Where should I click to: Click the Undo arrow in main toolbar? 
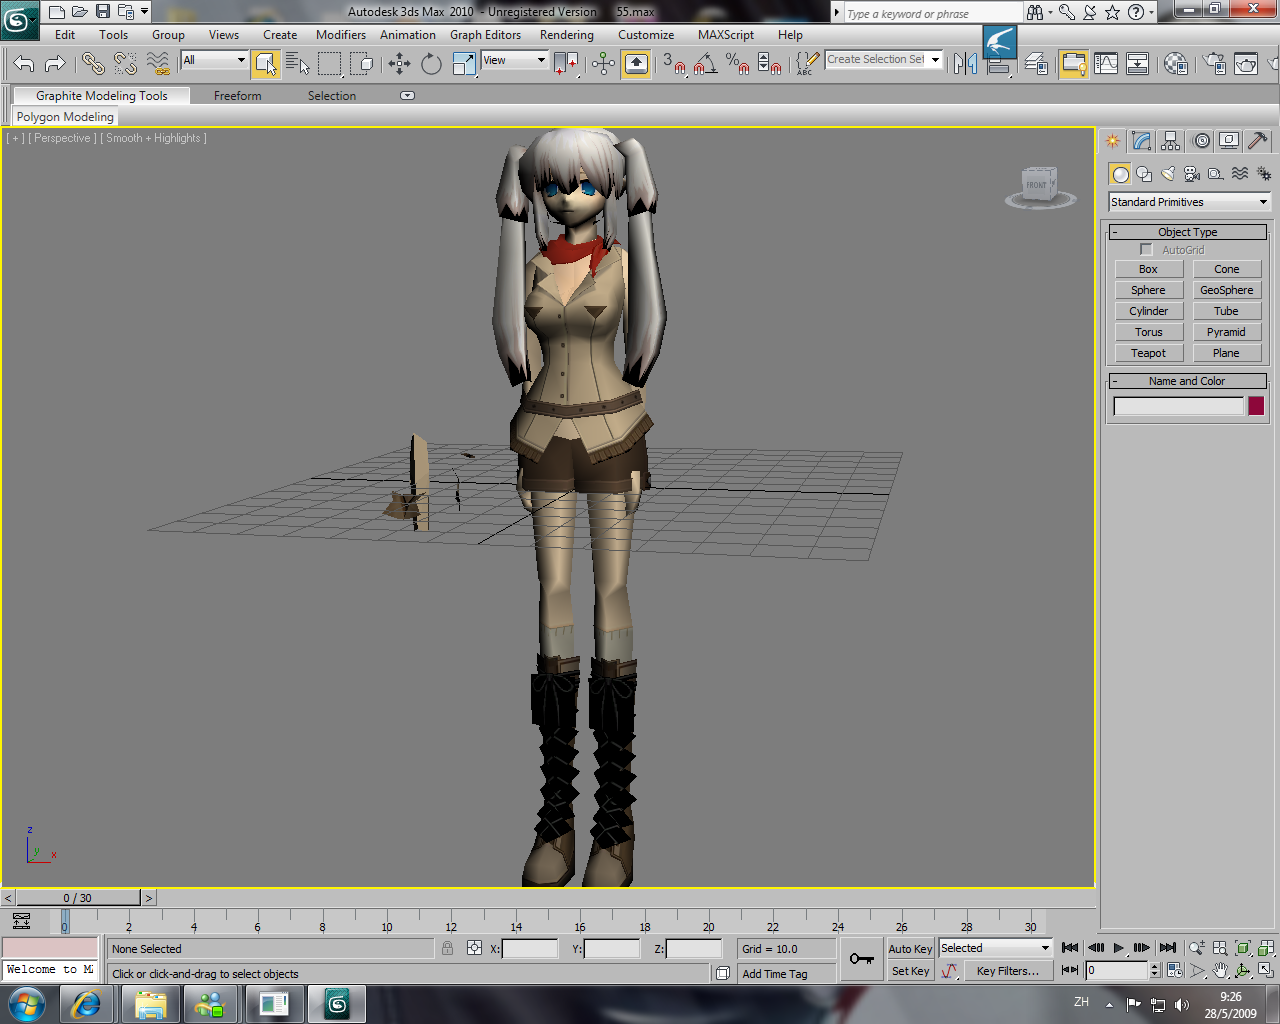(x=23, y=64)
